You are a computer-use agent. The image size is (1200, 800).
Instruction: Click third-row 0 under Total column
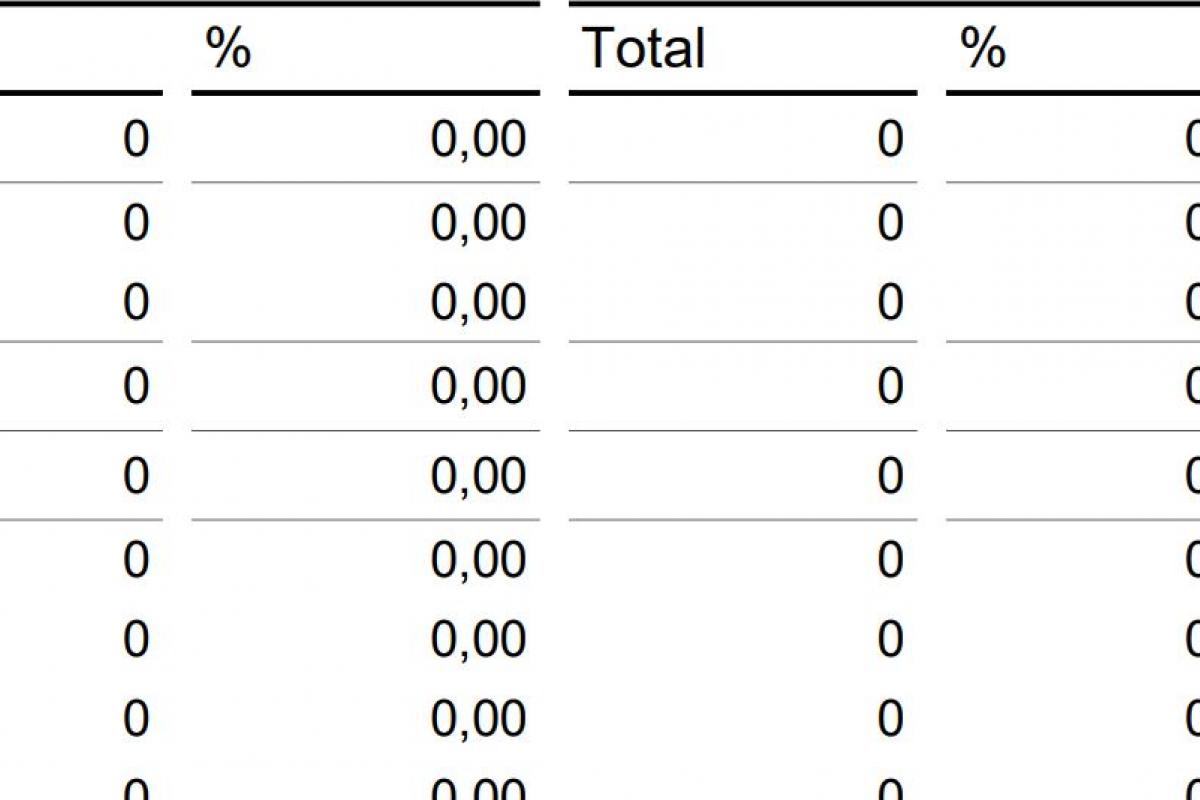click(890, 303)
